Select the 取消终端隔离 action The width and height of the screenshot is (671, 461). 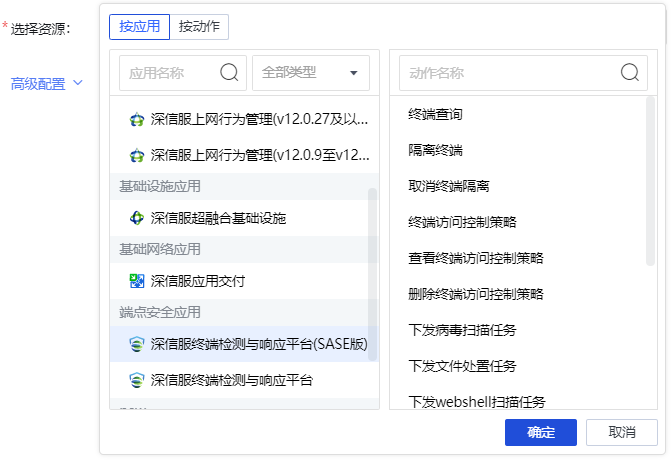point(449,186)
